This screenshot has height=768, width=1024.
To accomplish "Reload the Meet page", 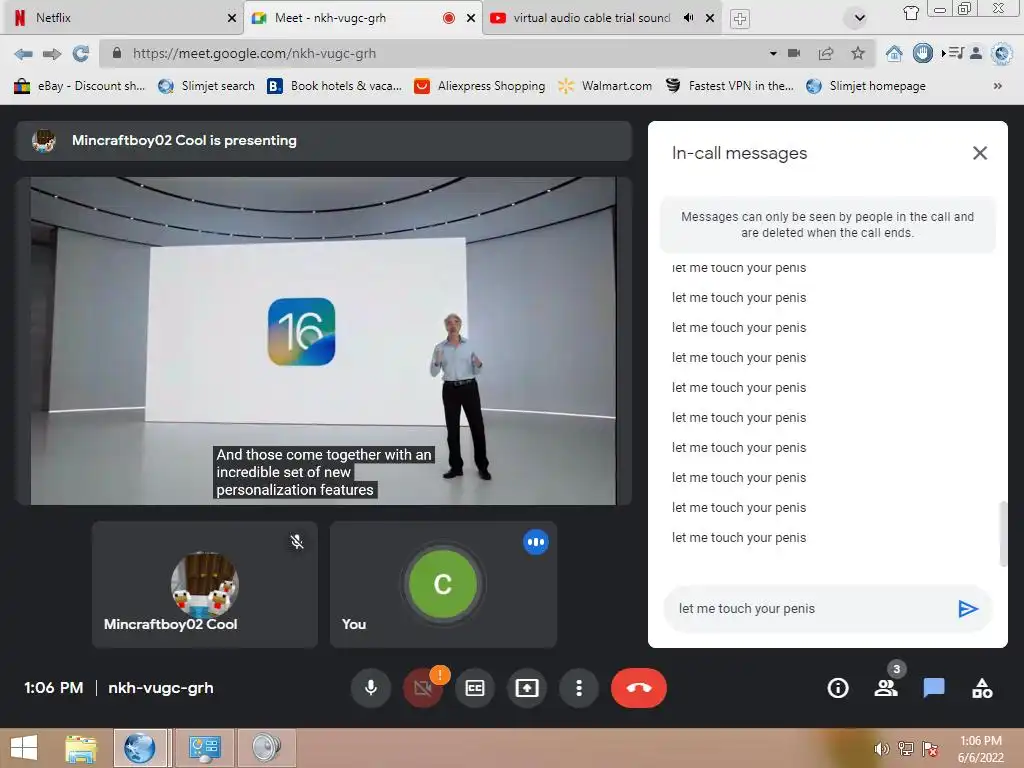I will point(81,54).
